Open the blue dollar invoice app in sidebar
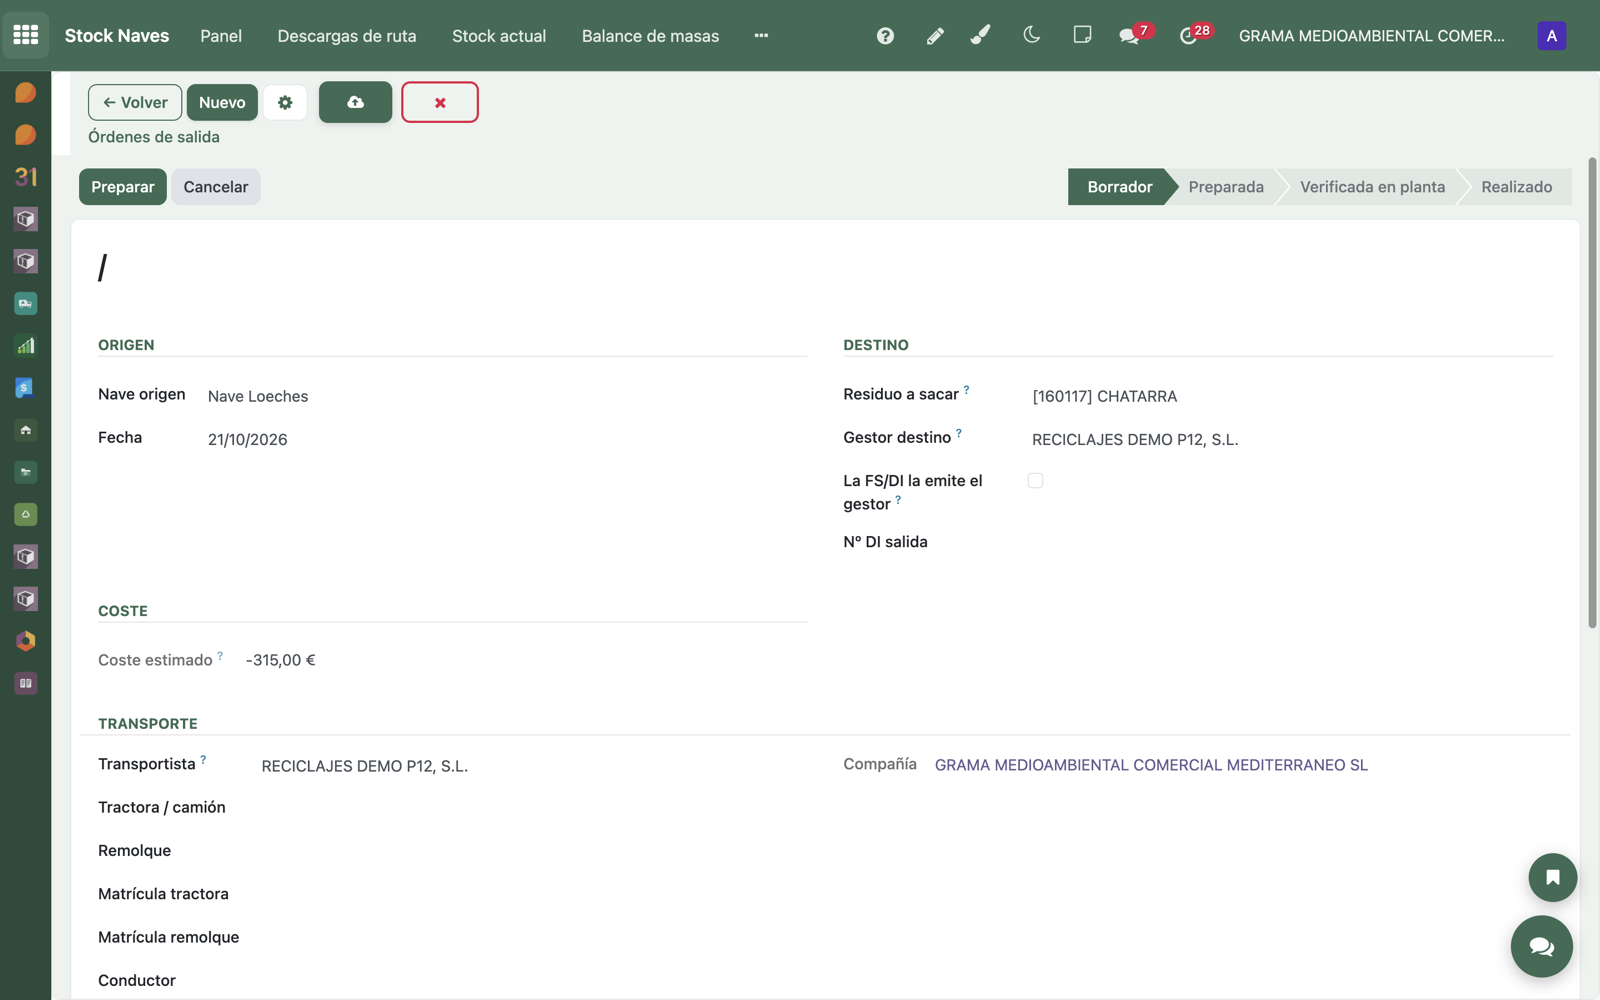This screenshot has height=1000, width=1600. pyautogui.click(x=26, y=388)
